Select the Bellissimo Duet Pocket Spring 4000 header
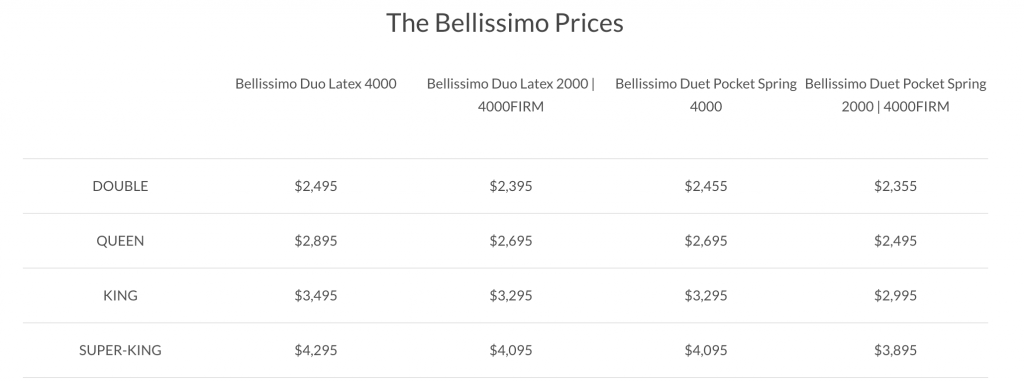This screenshot has height=383, width=1024. pos(706,95)
